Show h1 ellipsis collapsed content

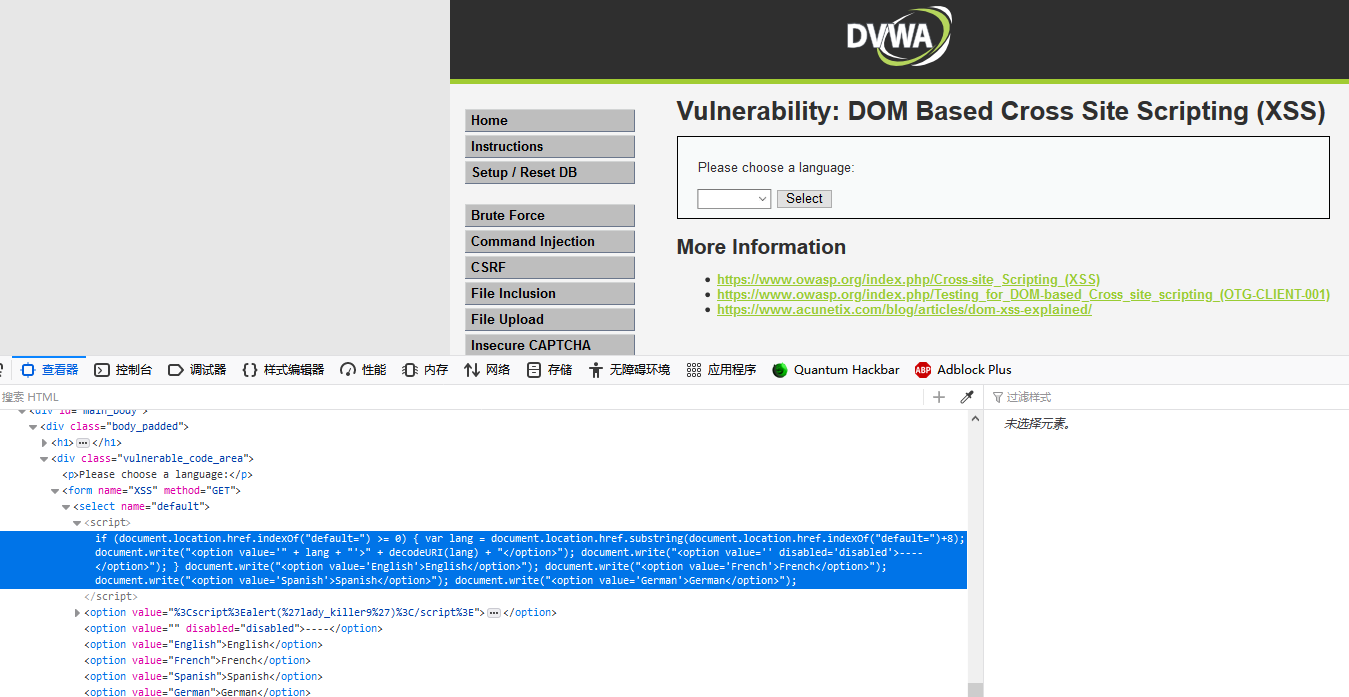coord(82,443)
